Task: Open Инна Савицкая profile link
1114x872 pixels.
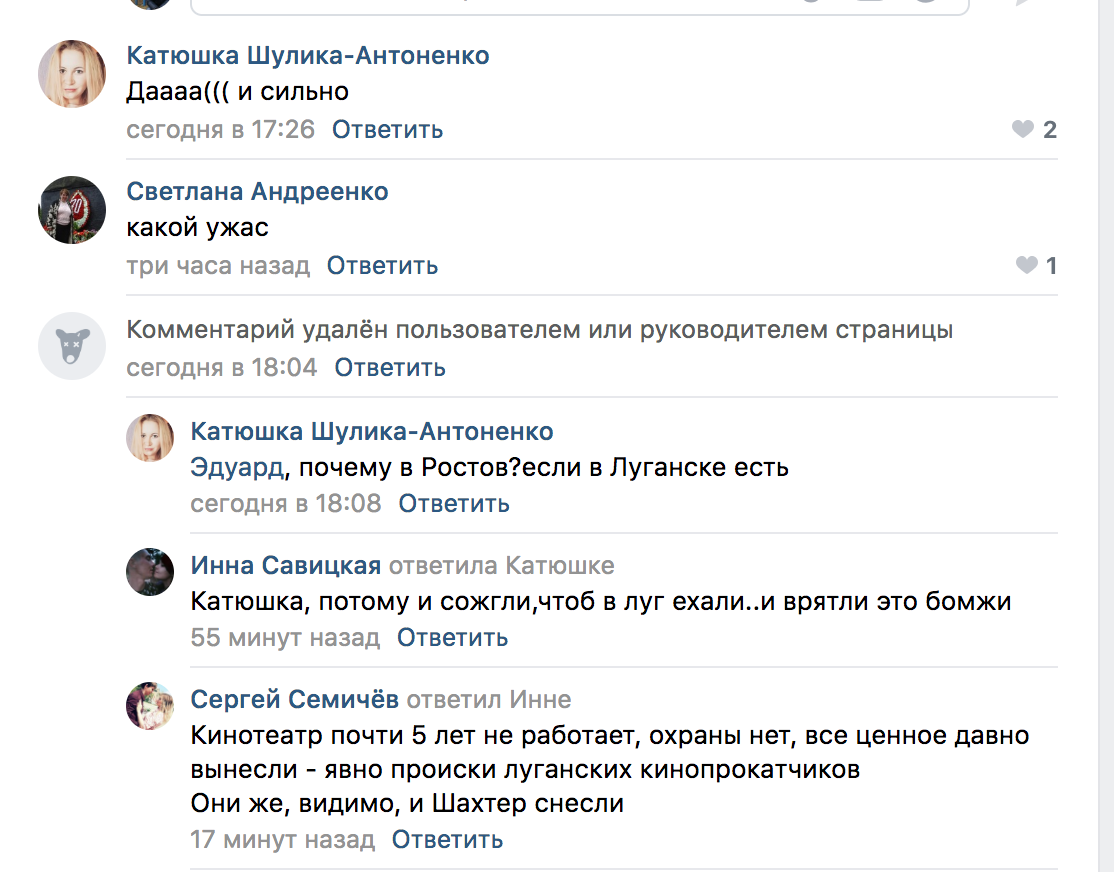Action: [x=286, y=565]
